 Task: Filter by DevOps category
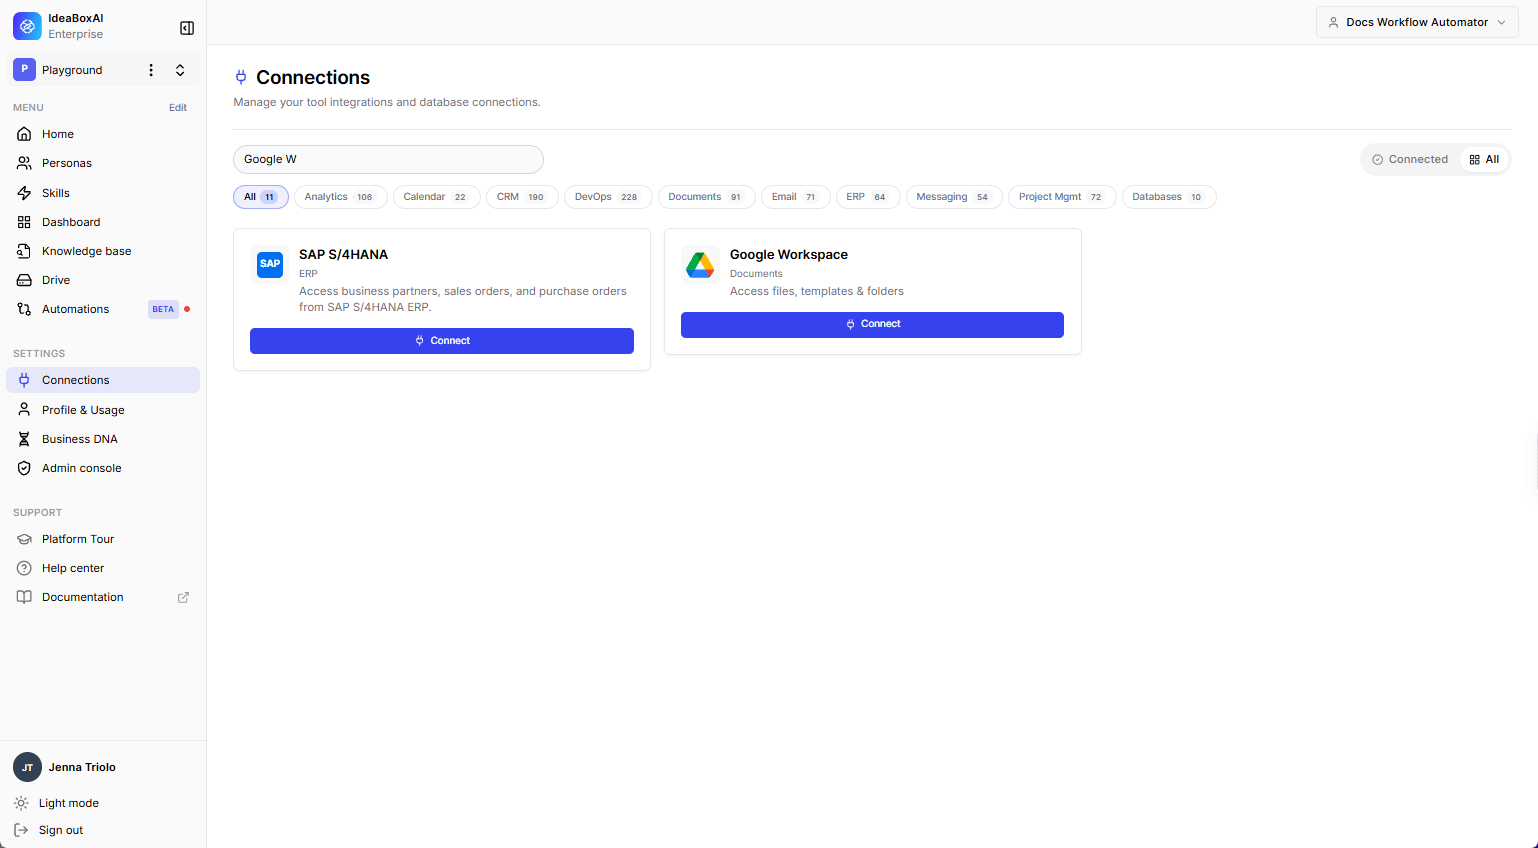[x=608, y=197]
